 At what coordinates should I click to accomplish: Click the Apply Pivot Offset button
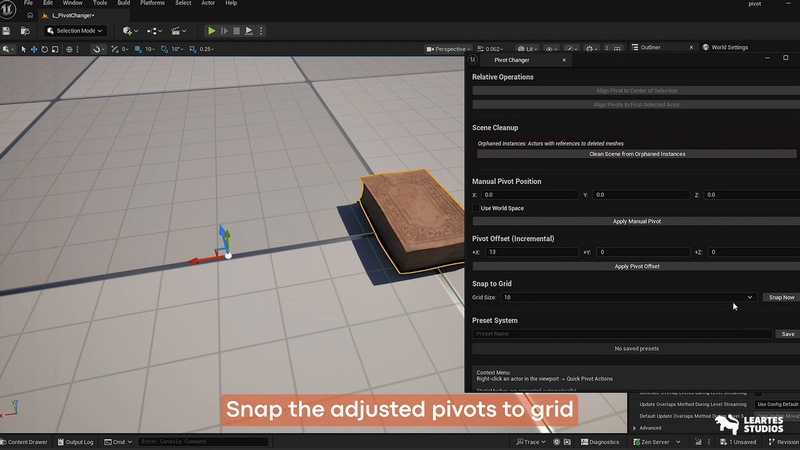tap(636, 267)
